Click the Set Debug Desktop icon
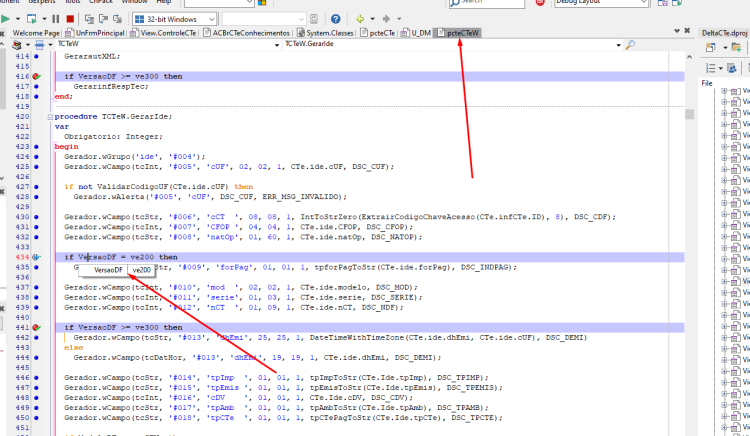750x436 pixels. tap(677, 2)
